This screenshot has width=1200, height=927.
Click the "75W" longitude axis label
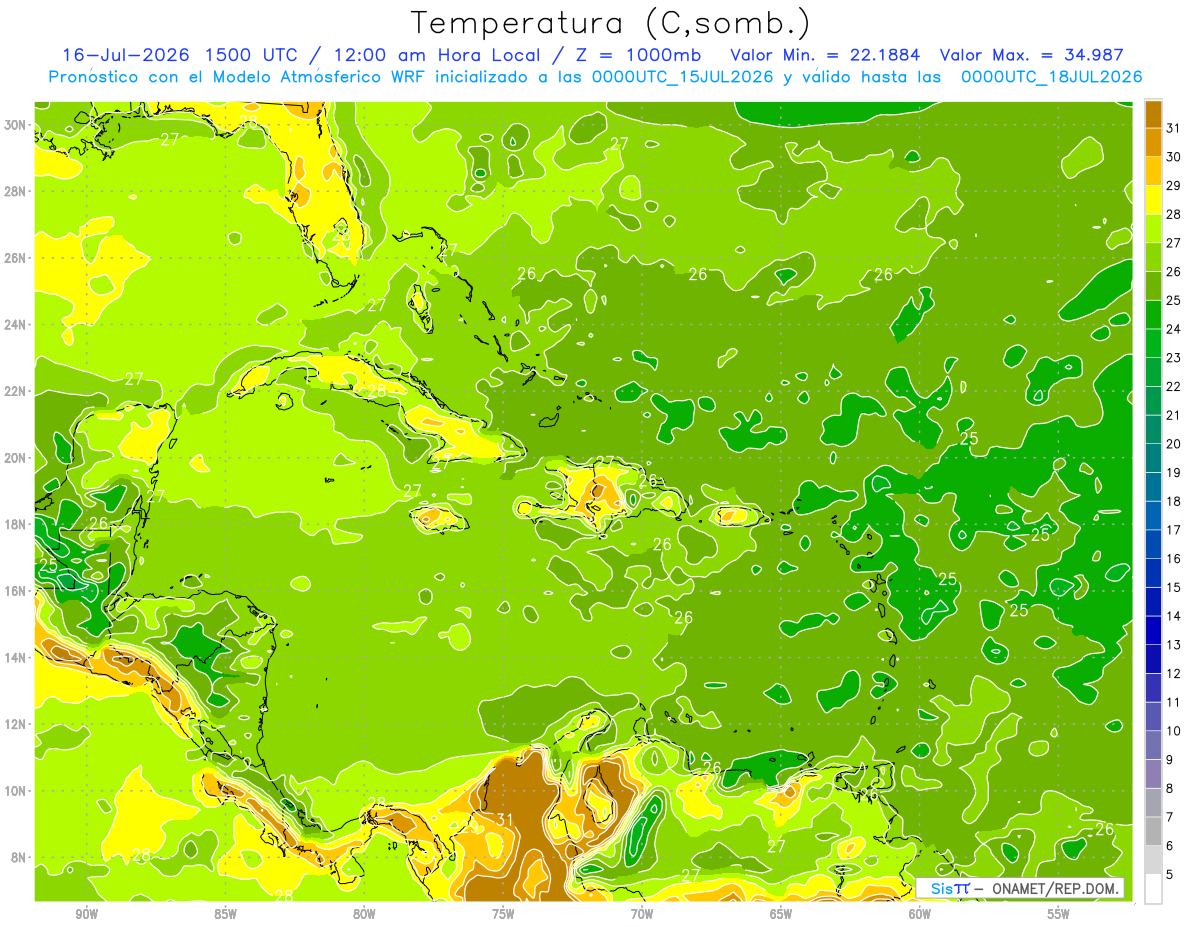(x=503, y=915)
